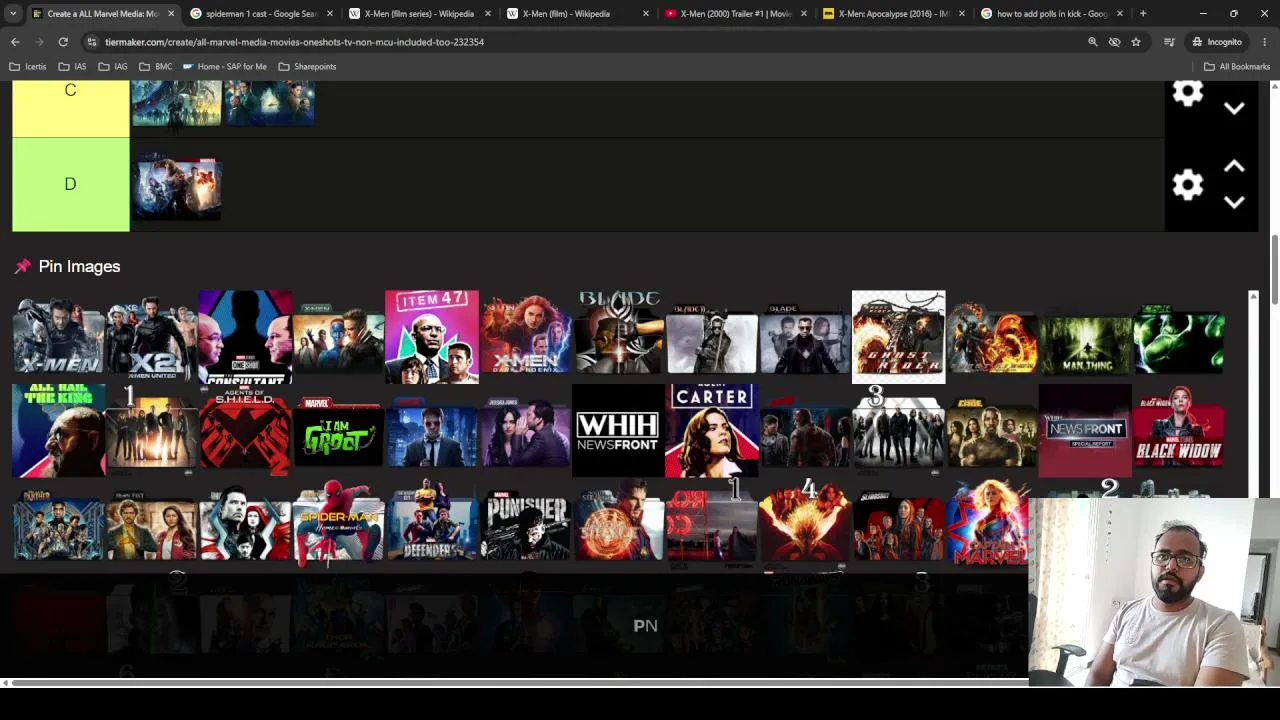Open settings gear for tier C

click(1187, 93)
